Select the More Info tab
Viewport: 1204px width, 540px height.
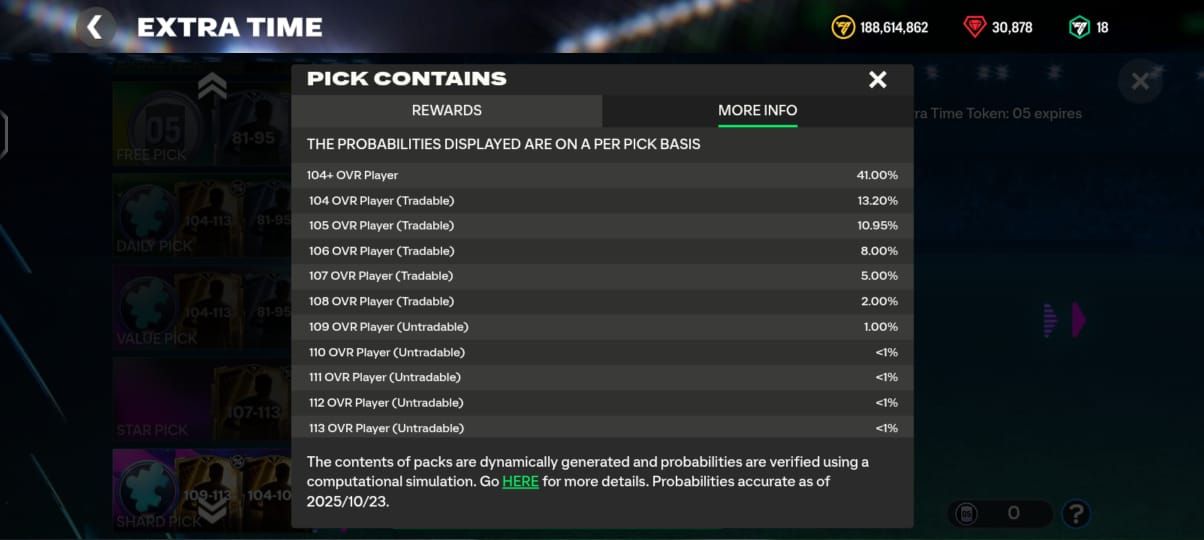pos(757,110)
